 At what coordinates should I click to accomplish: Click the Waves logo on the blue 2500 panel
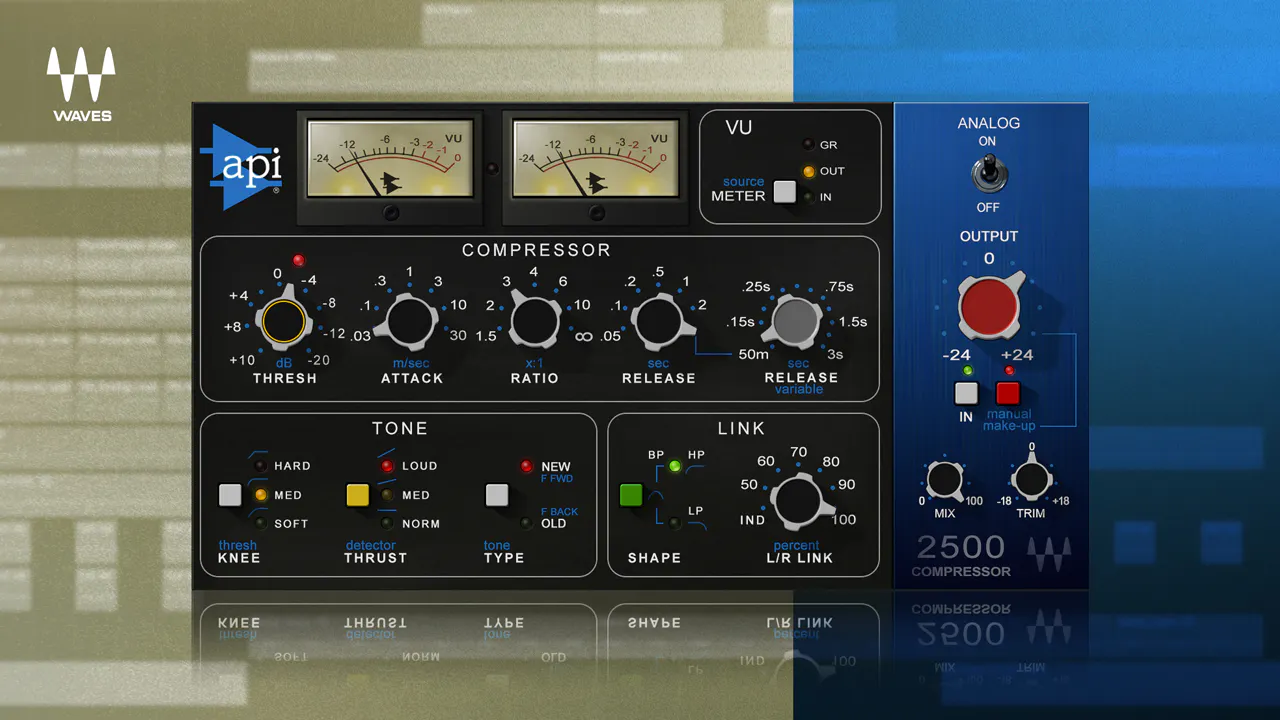click(x=1047, y=552)
